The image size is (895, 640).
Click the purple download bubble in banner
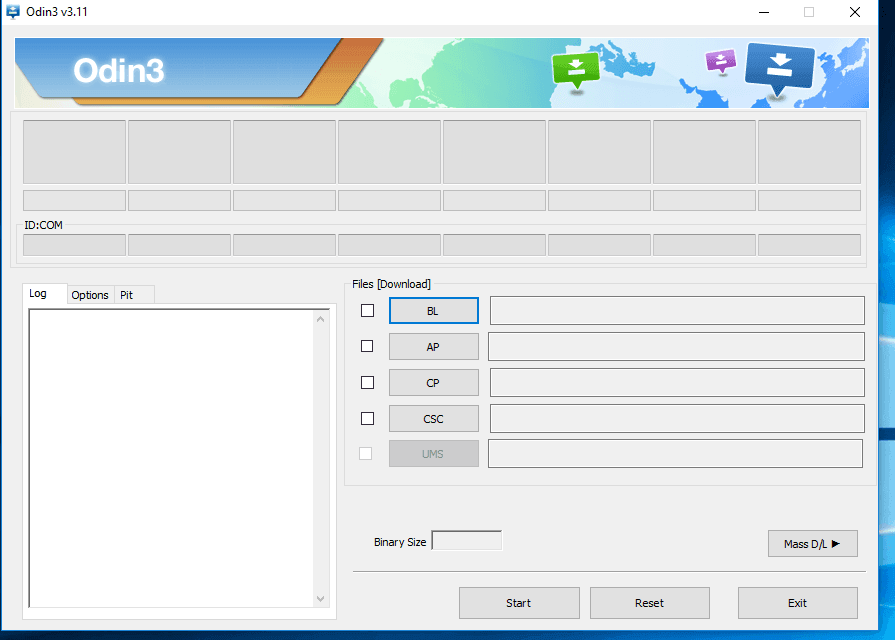point(720,61)
